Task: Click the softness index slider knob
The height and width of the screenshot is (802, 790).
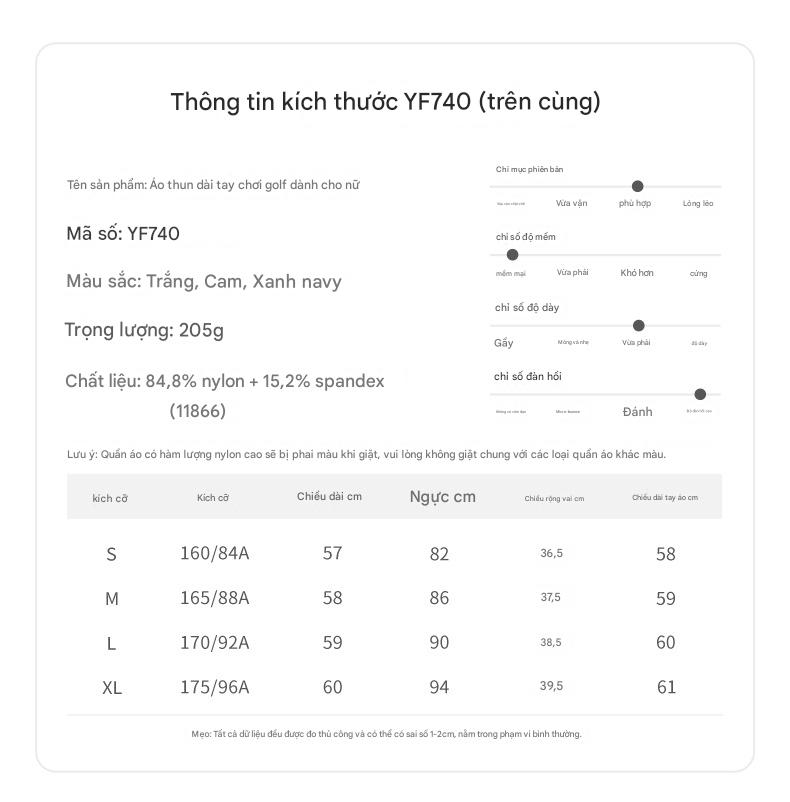Action: pos(513,255)
